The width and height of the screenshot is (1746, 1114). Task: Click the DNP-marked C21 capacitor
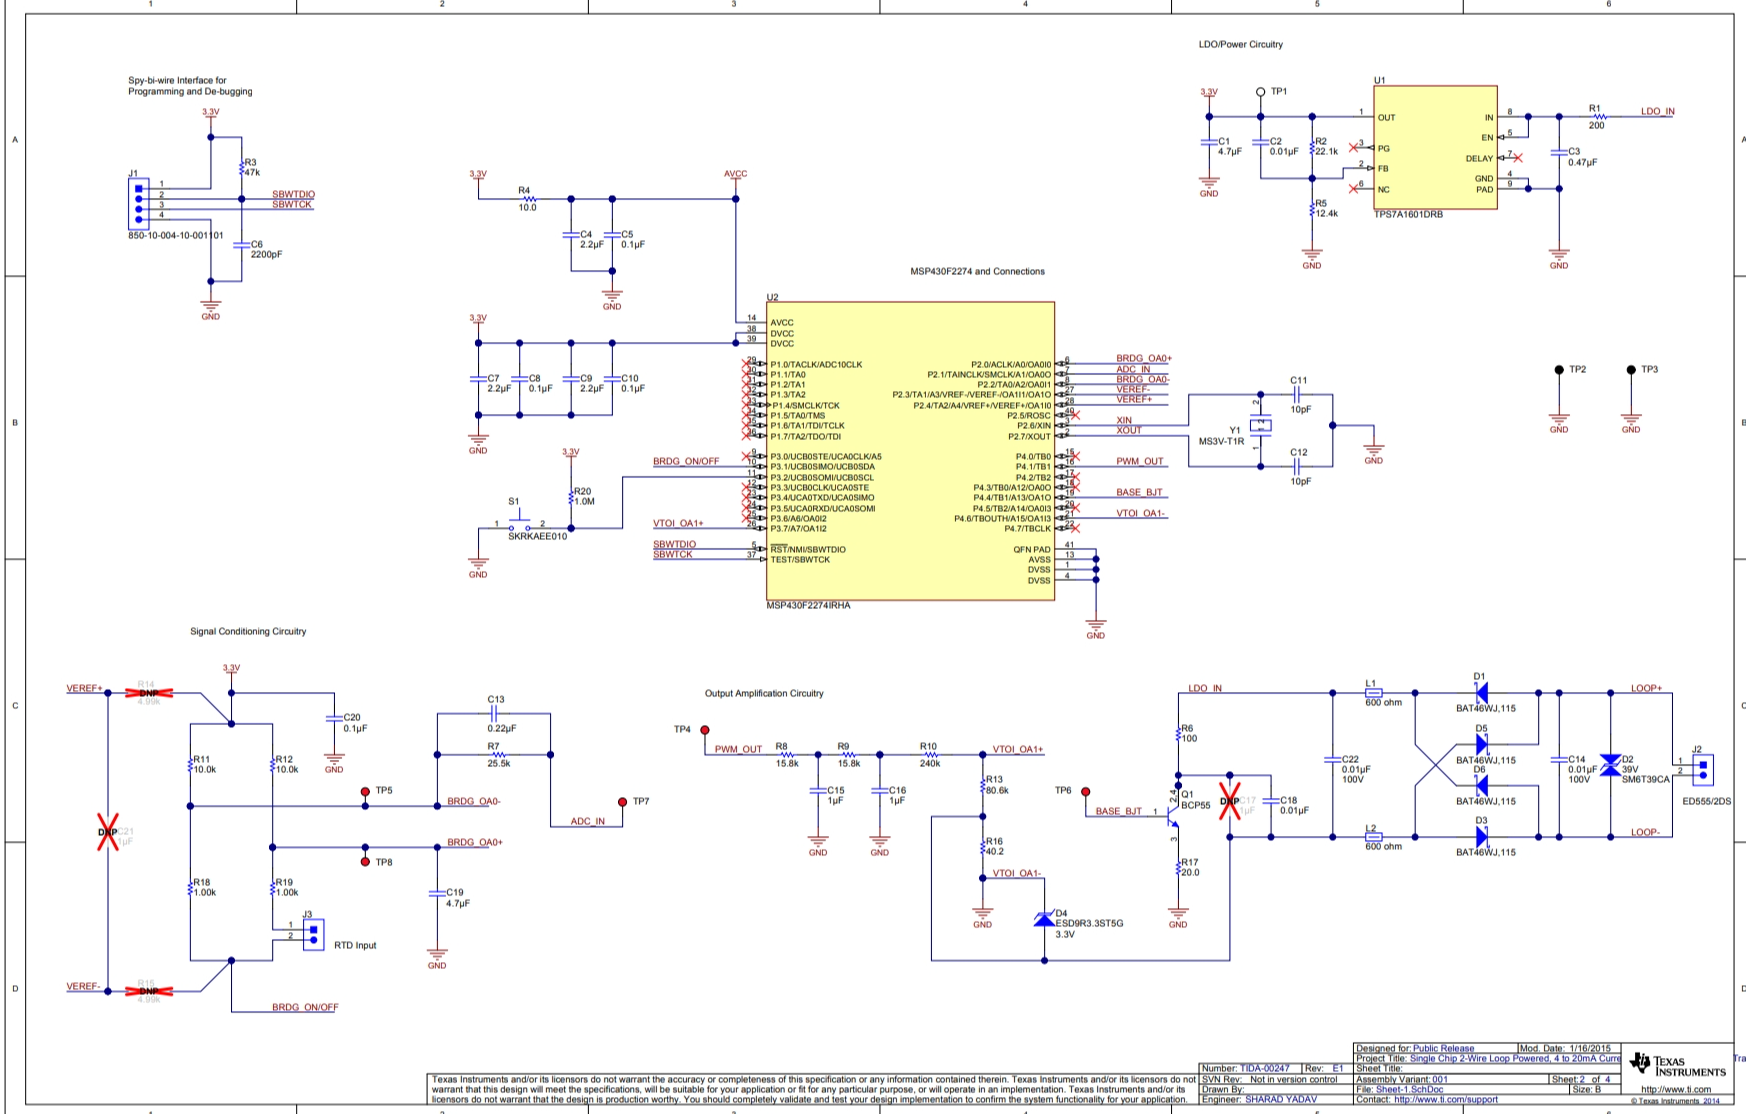point(107,832)
